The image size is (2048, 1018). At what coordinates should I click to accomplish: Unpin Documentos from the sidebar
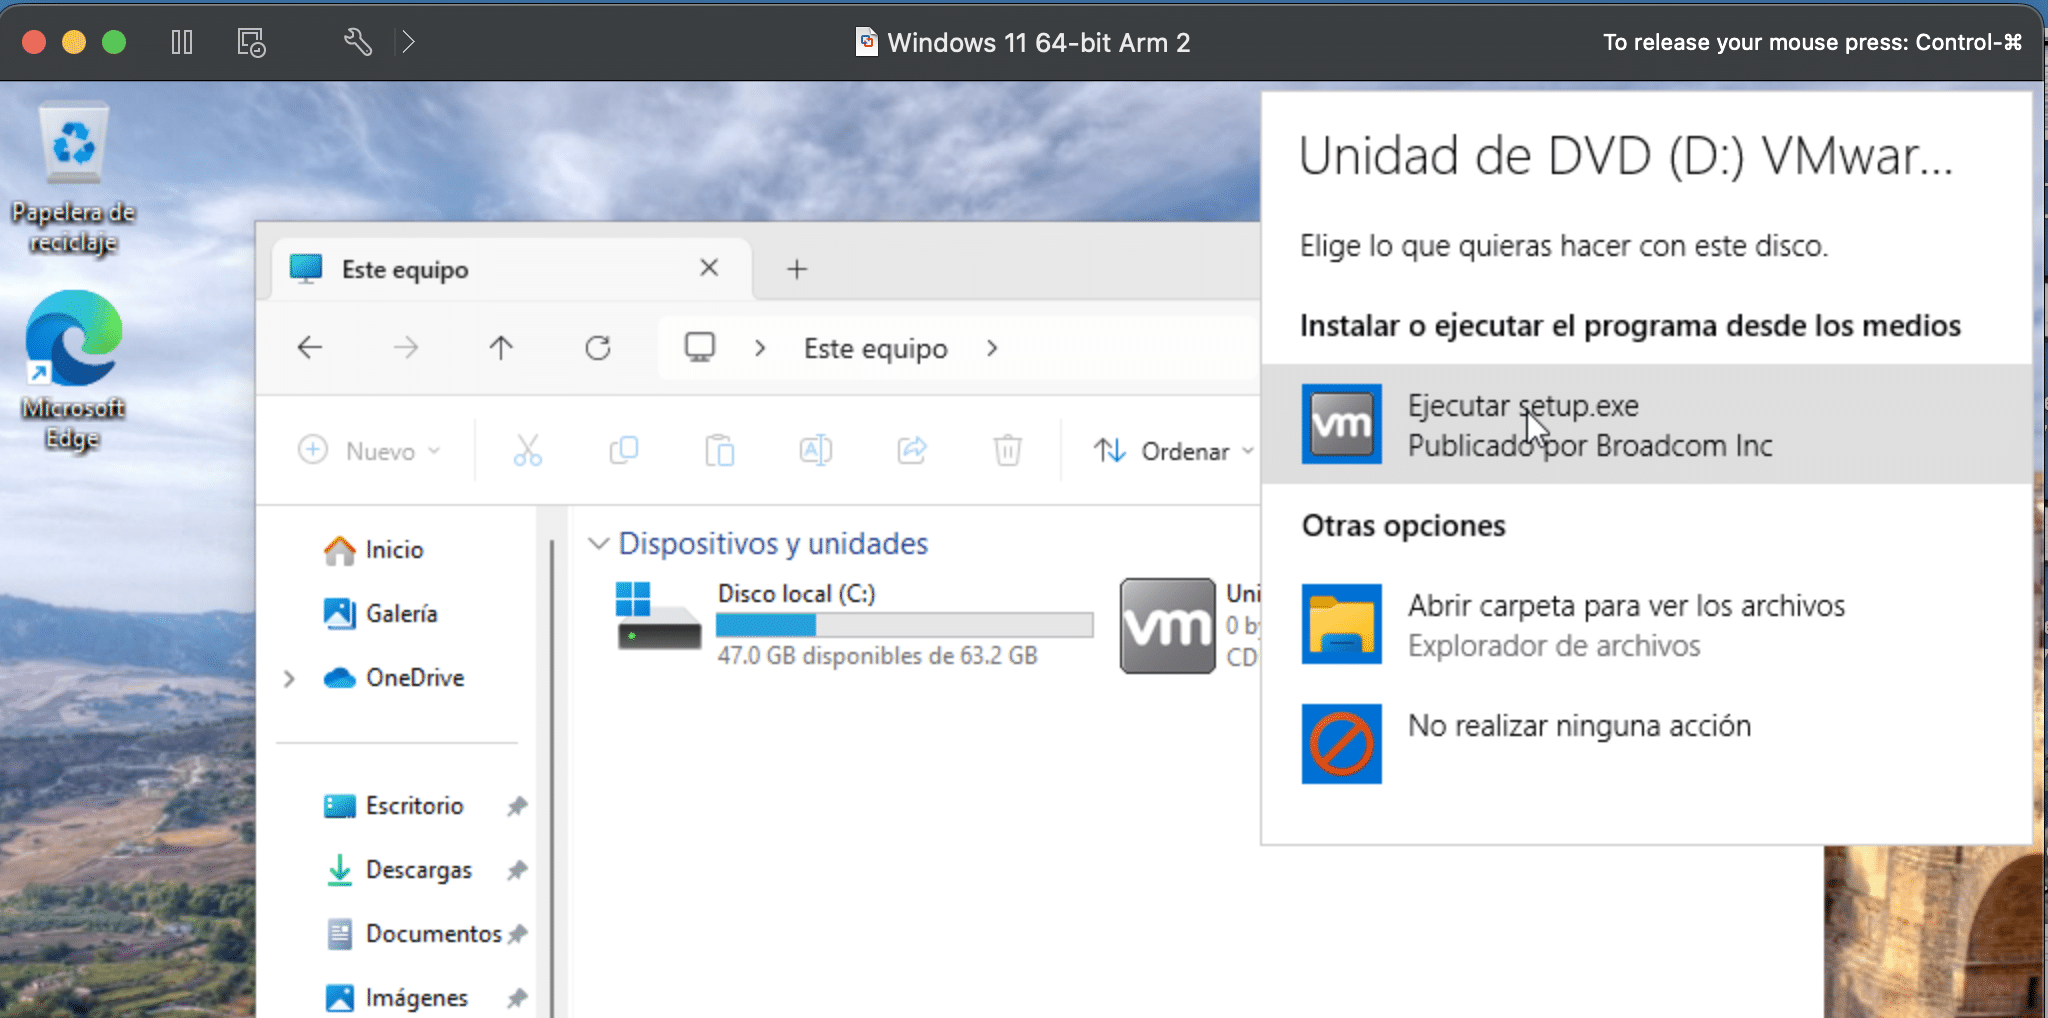pyautogui.click(x=519, y=933)
